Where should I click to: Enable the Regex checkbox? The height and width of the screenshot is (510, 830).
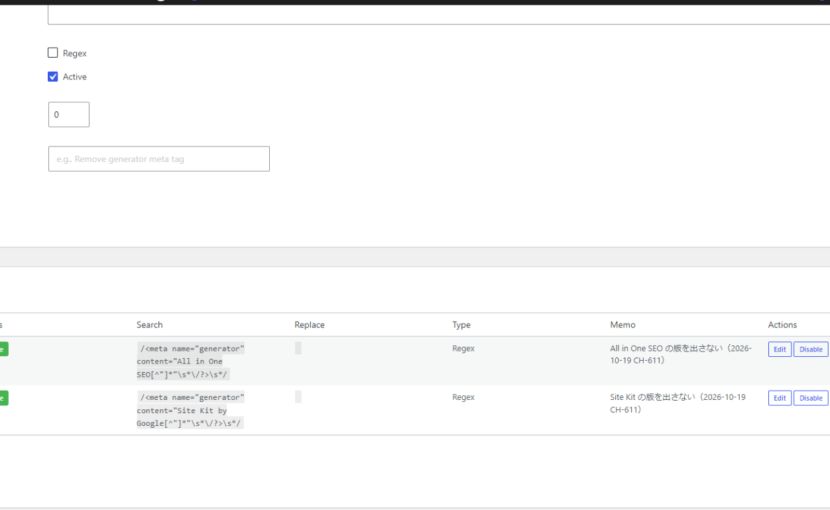click(53, 53)
